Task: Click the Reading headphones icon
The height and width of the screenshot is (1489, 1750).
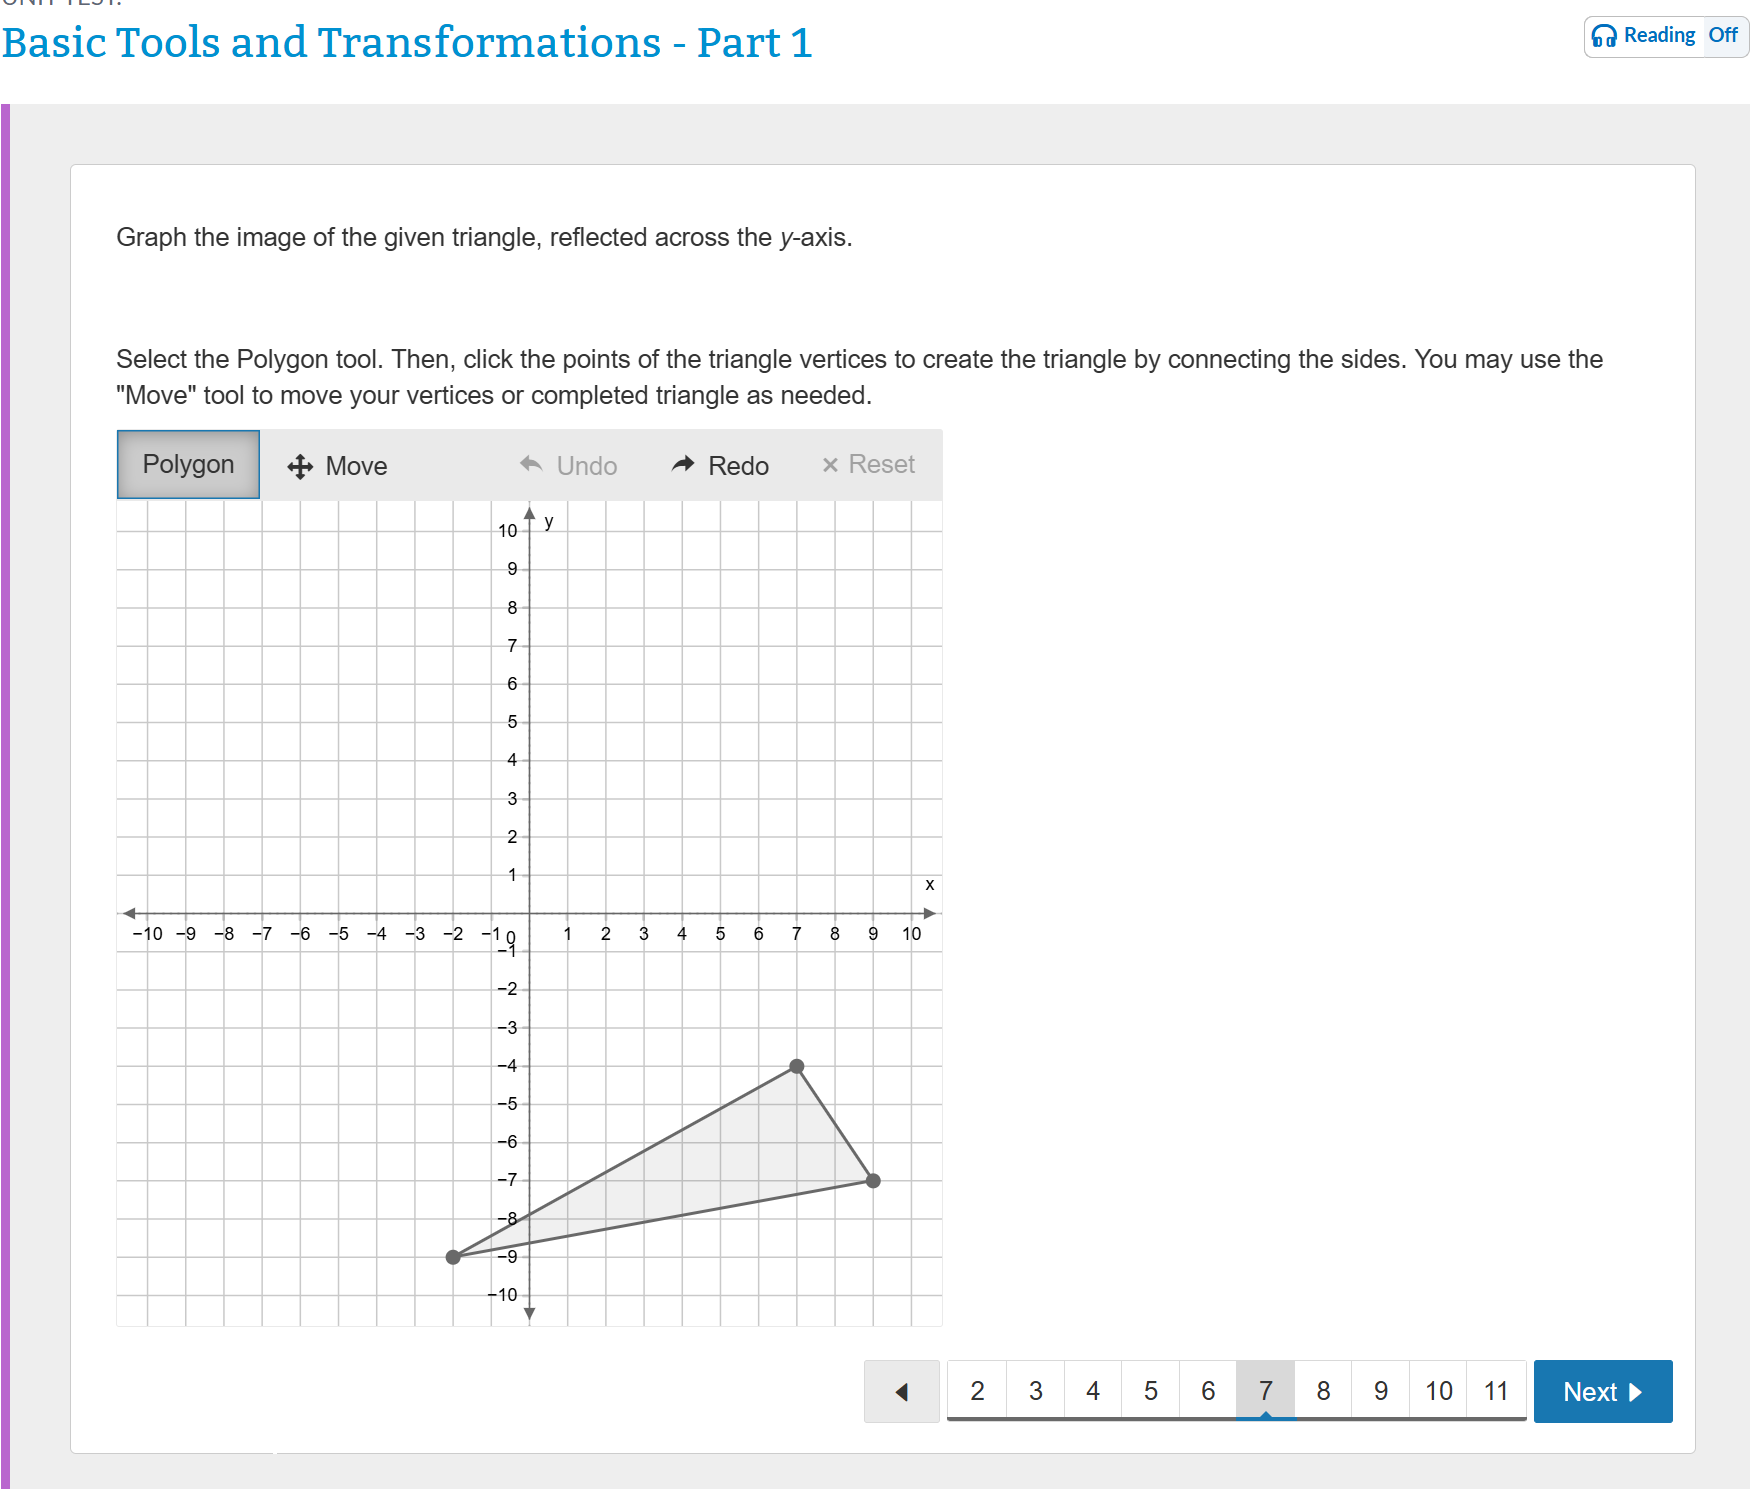Action: point(1604,35)
